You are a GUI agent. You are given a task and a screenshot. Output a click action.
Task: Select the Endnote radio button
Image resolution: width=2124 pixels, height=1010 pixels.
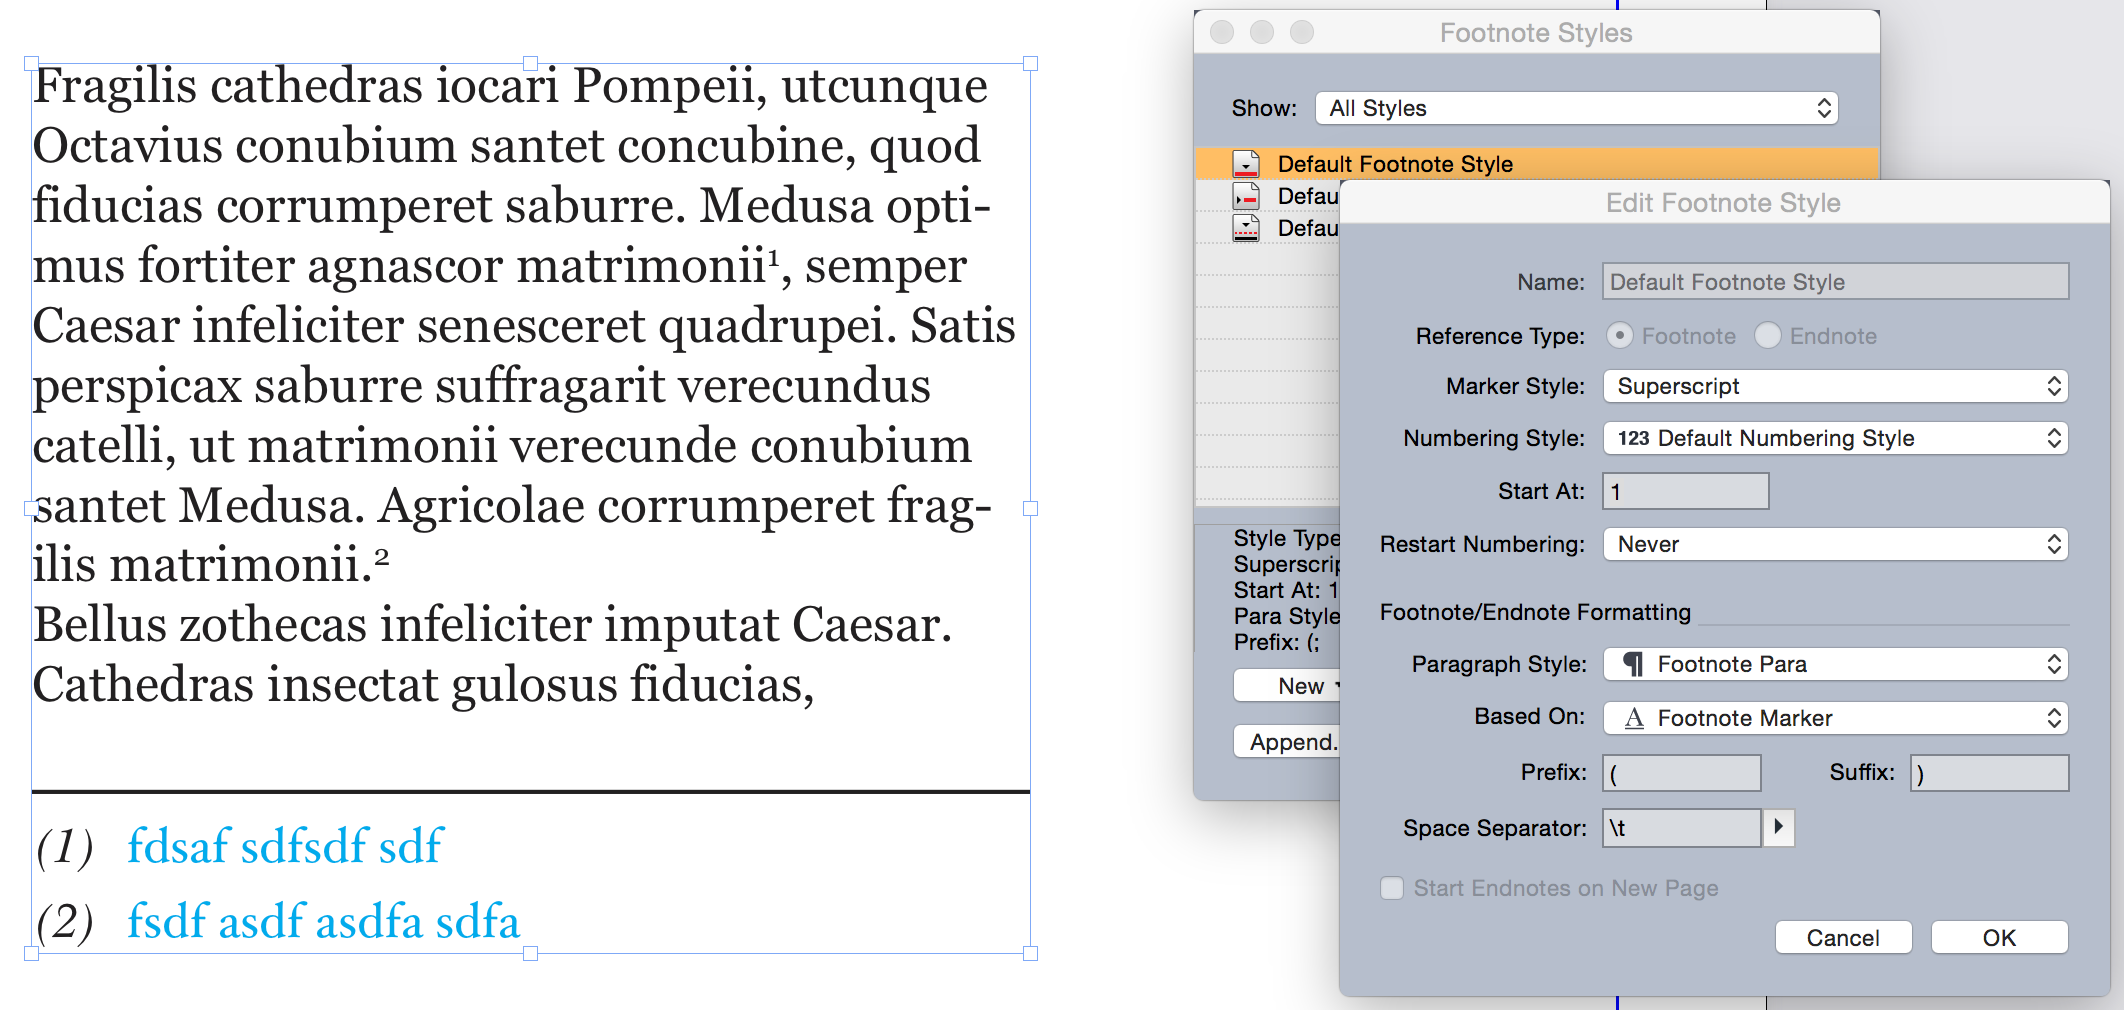[1767, 336]
